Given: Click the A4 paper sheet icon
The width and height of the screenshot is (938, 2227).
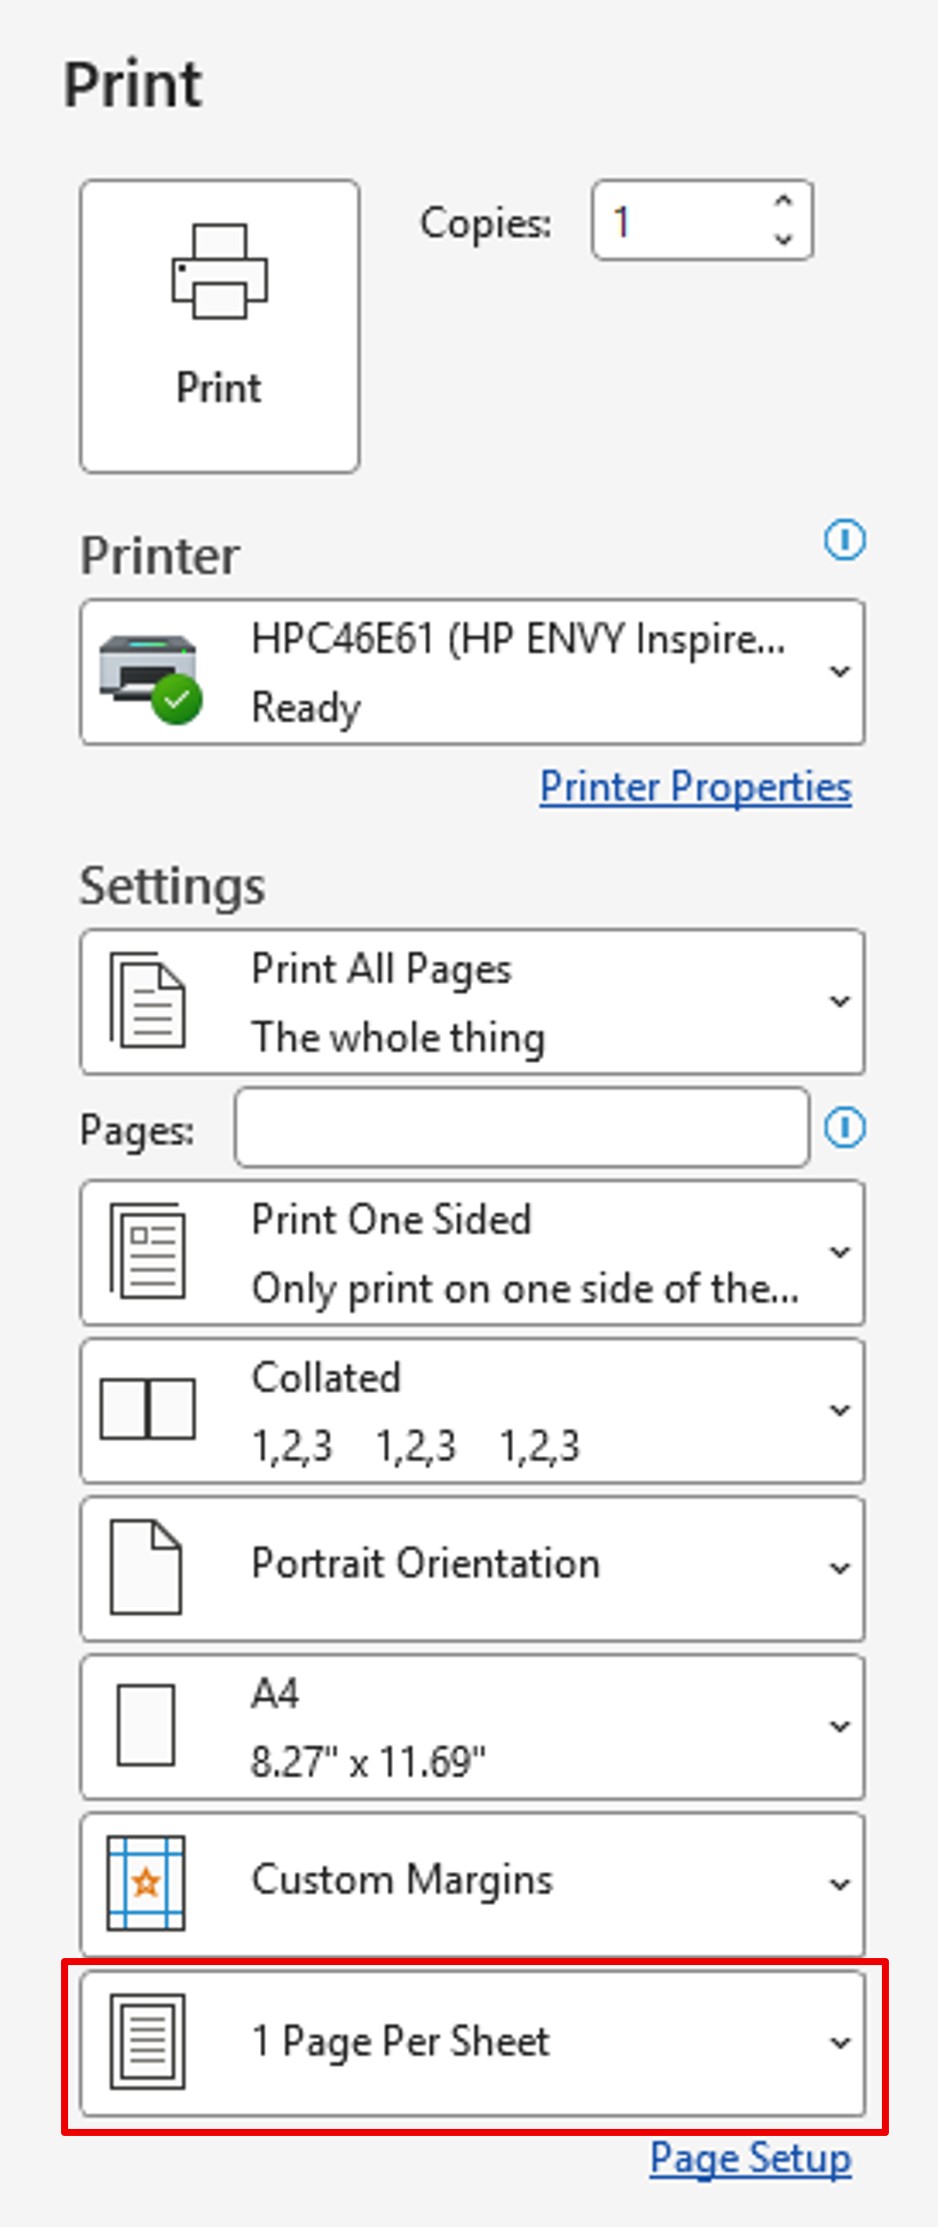Looking at the screenshot, I should pos(146,1726).
